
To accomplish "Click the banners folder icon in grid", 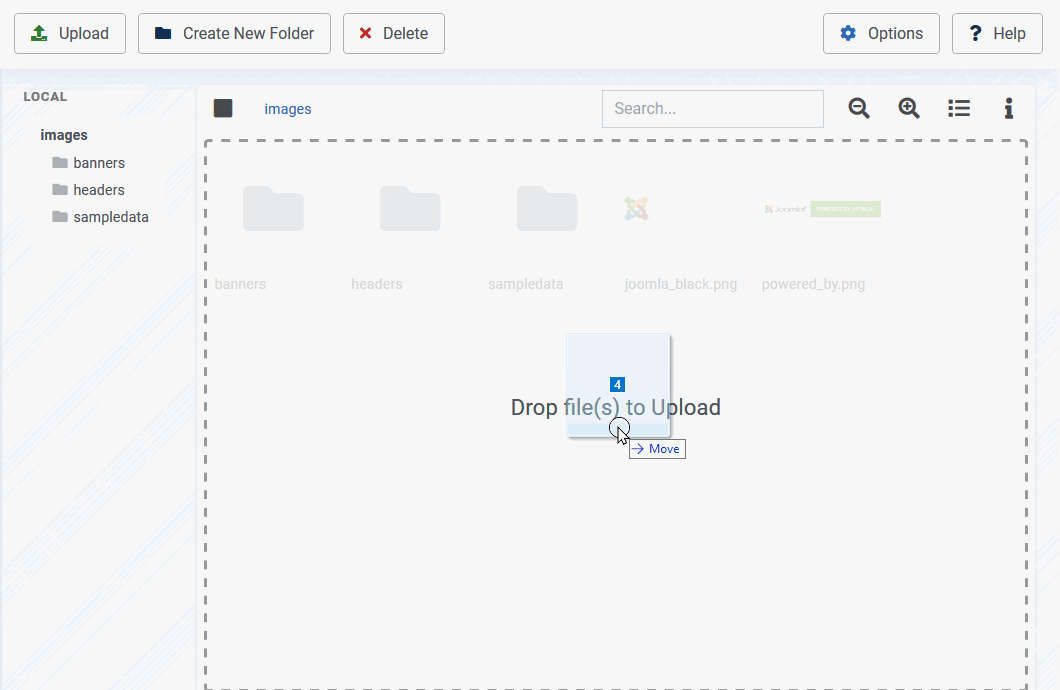I will (273, 209).
